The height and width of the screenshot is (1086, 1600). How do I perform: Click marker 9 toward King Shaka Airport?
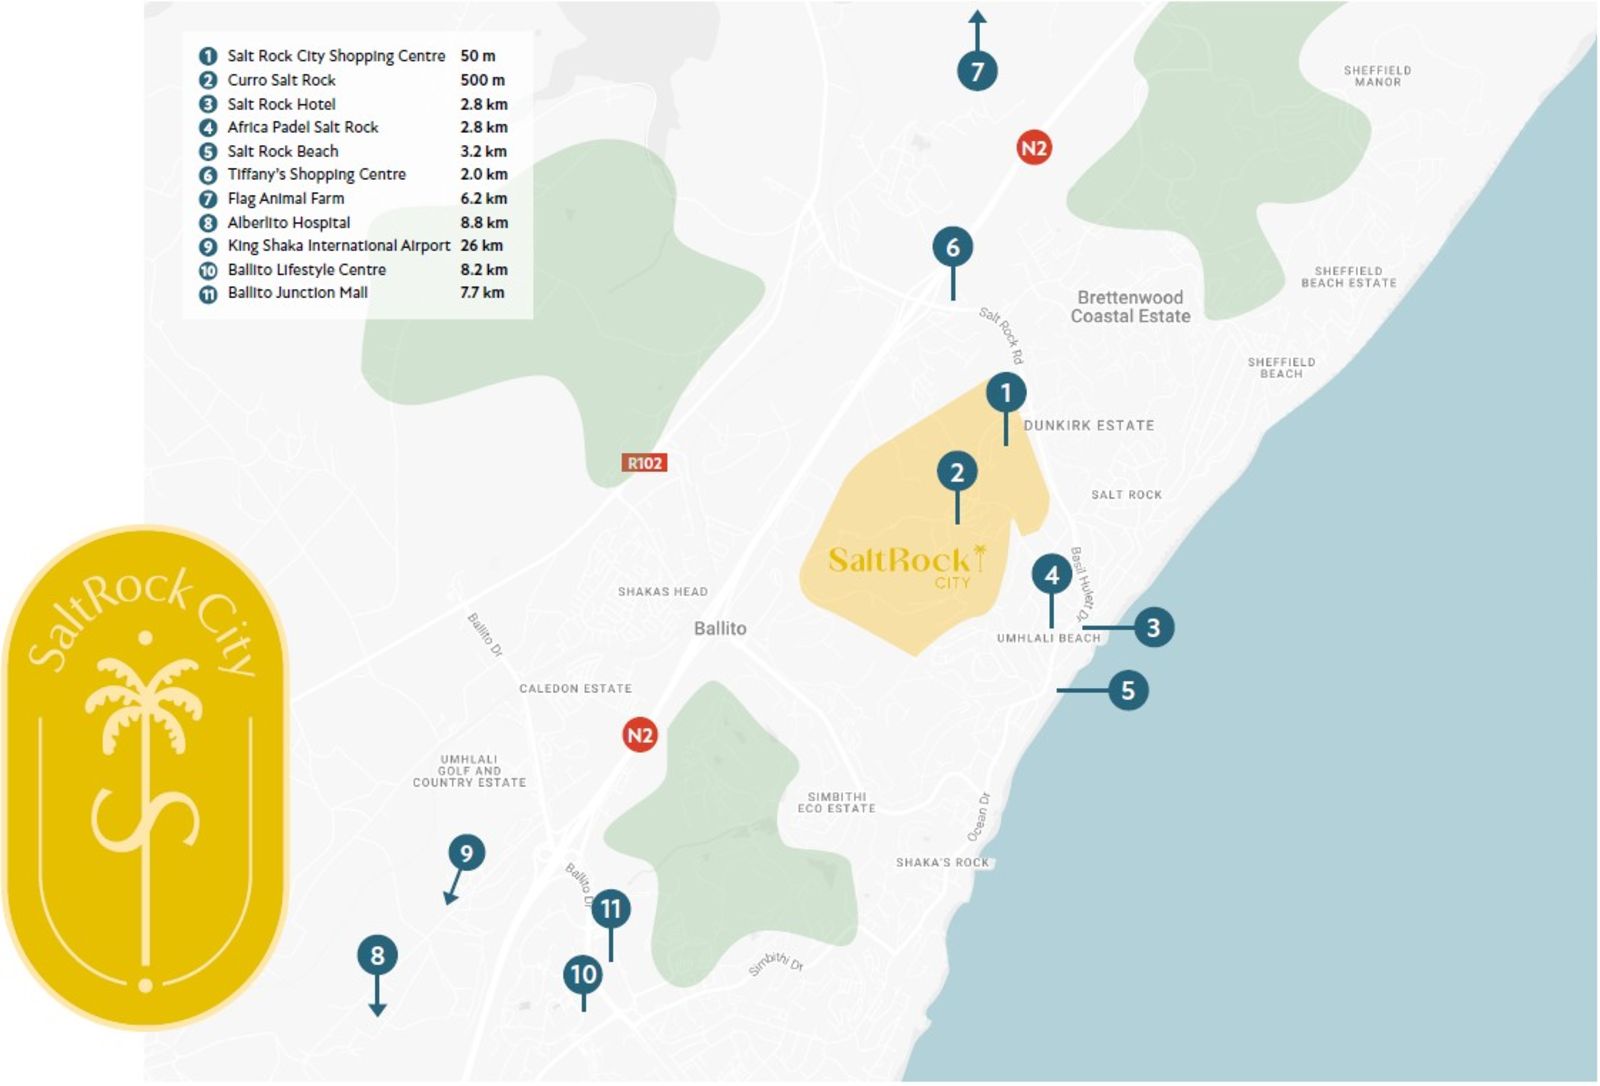tap(466, 853)
